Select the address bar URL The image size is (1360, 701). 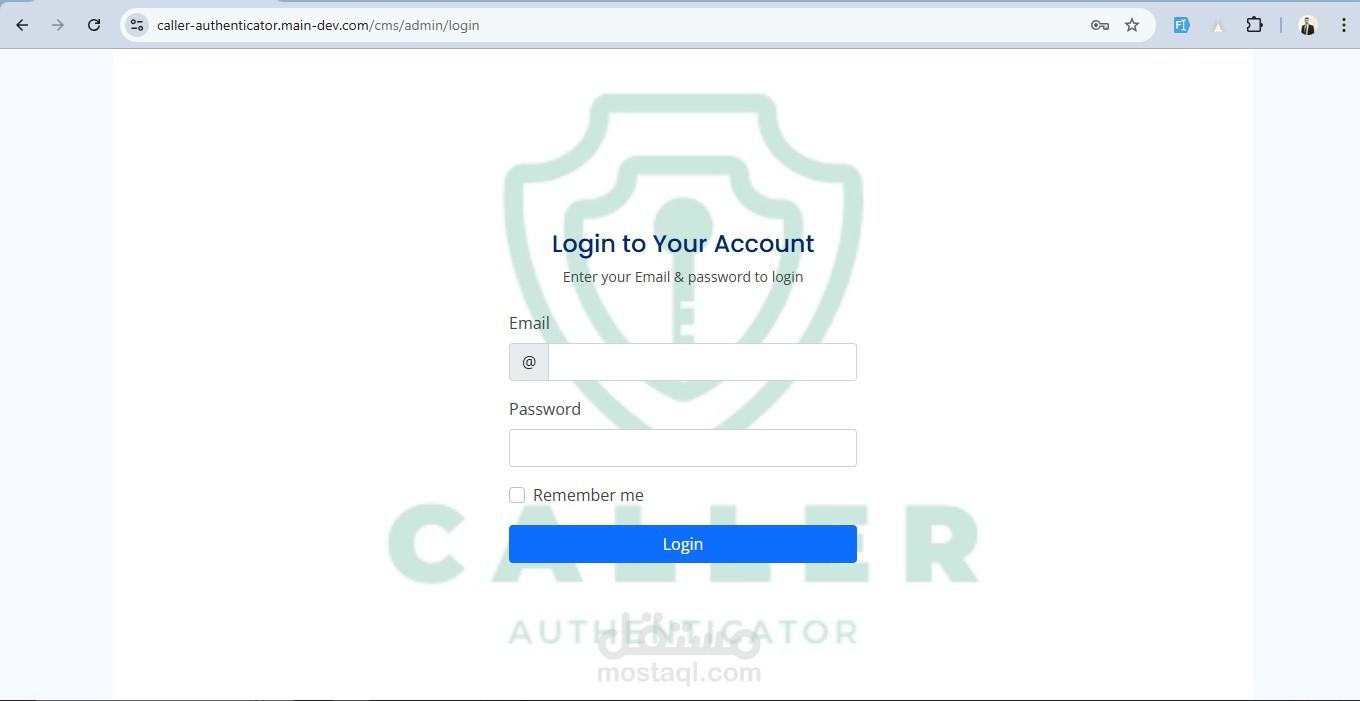318,25
